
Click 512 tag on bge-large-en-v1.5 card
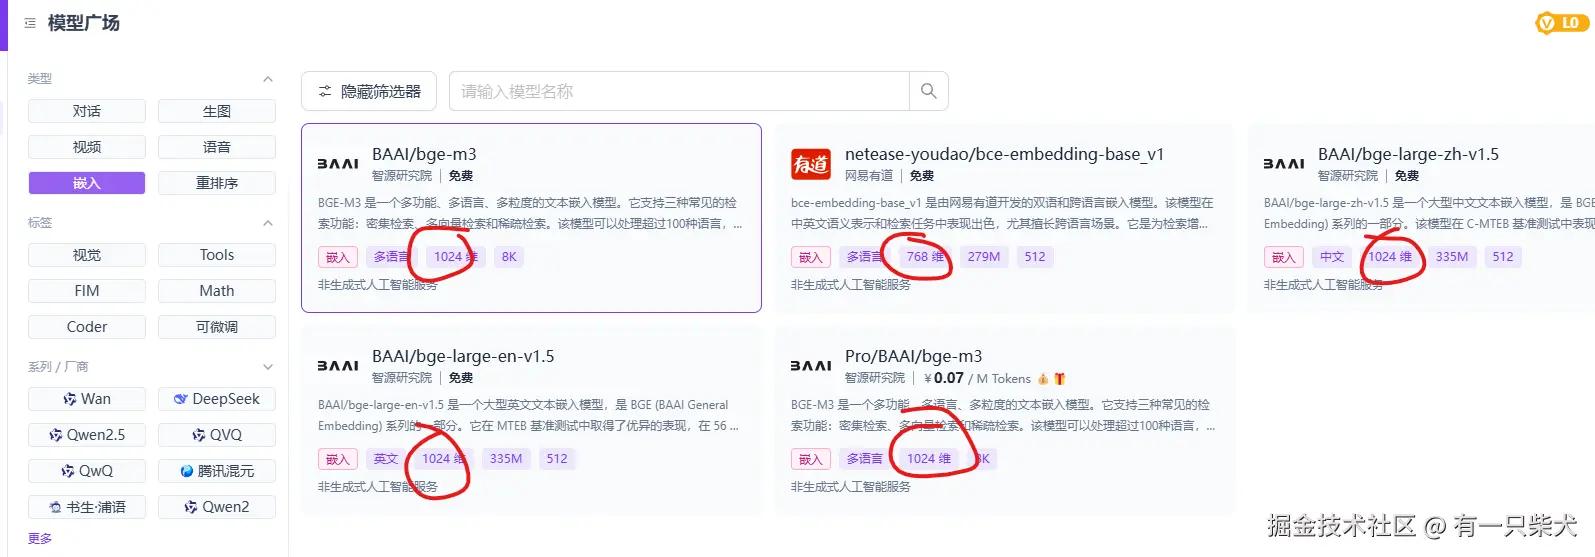[x=557, y=459]
